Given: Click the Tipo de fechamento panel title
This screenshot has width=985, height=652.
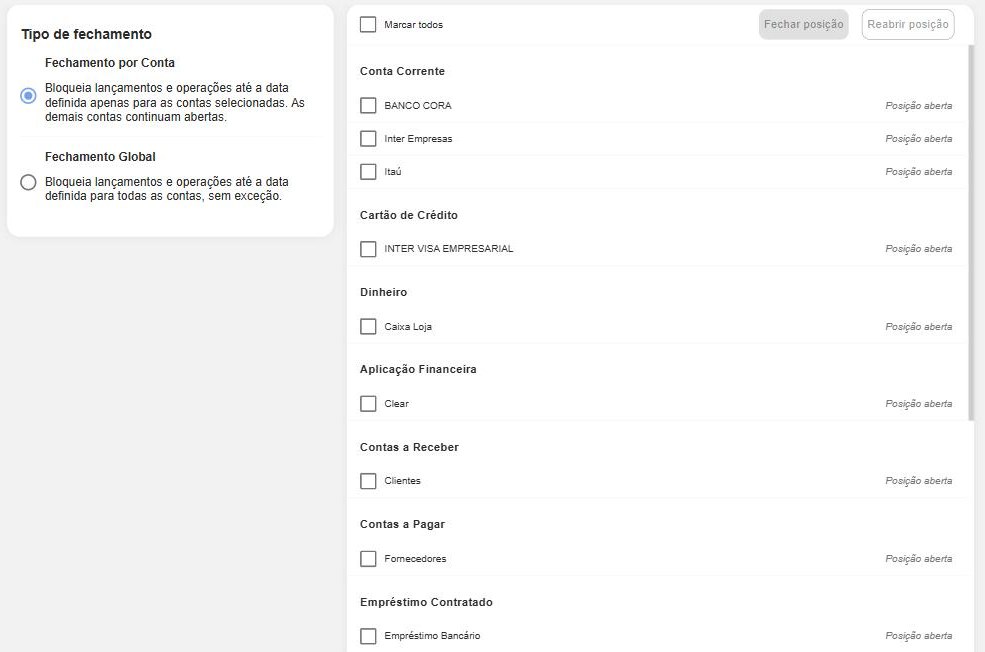Looking at the screenshot, I should [x=87, y=35].
